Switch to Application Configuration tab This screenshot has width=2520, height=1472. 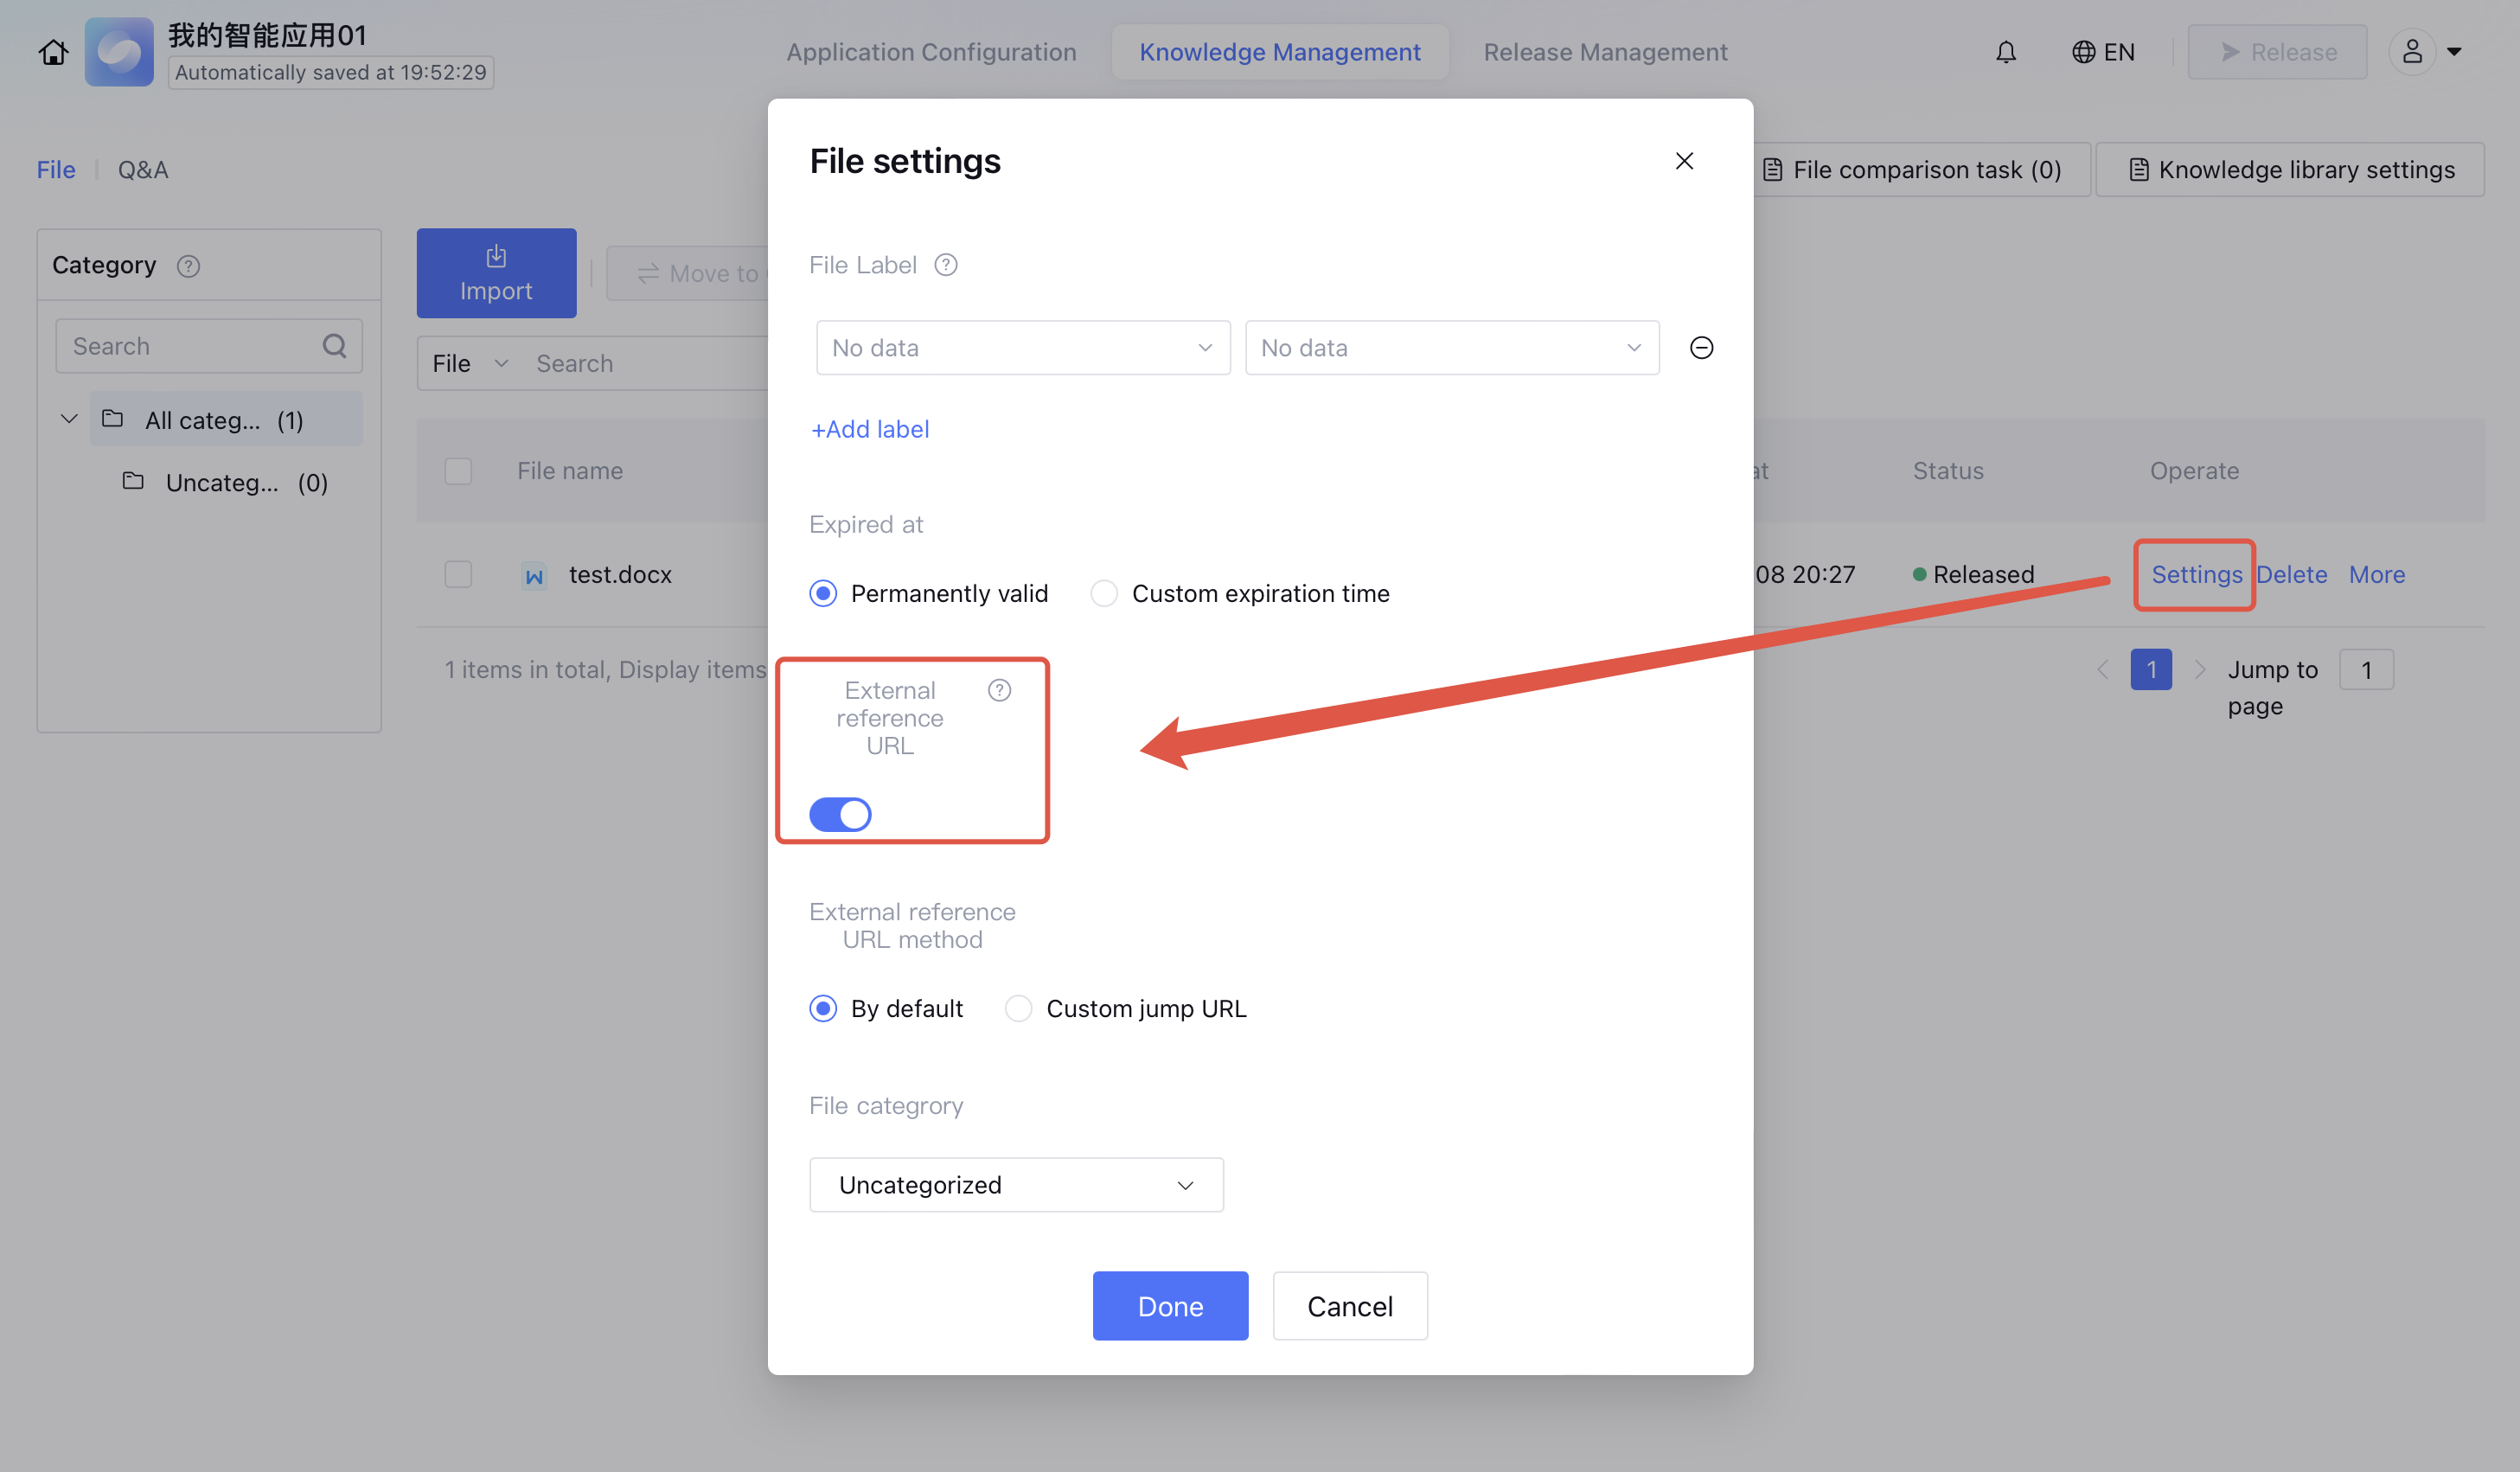pyautogui.click(x=931, y=52)
